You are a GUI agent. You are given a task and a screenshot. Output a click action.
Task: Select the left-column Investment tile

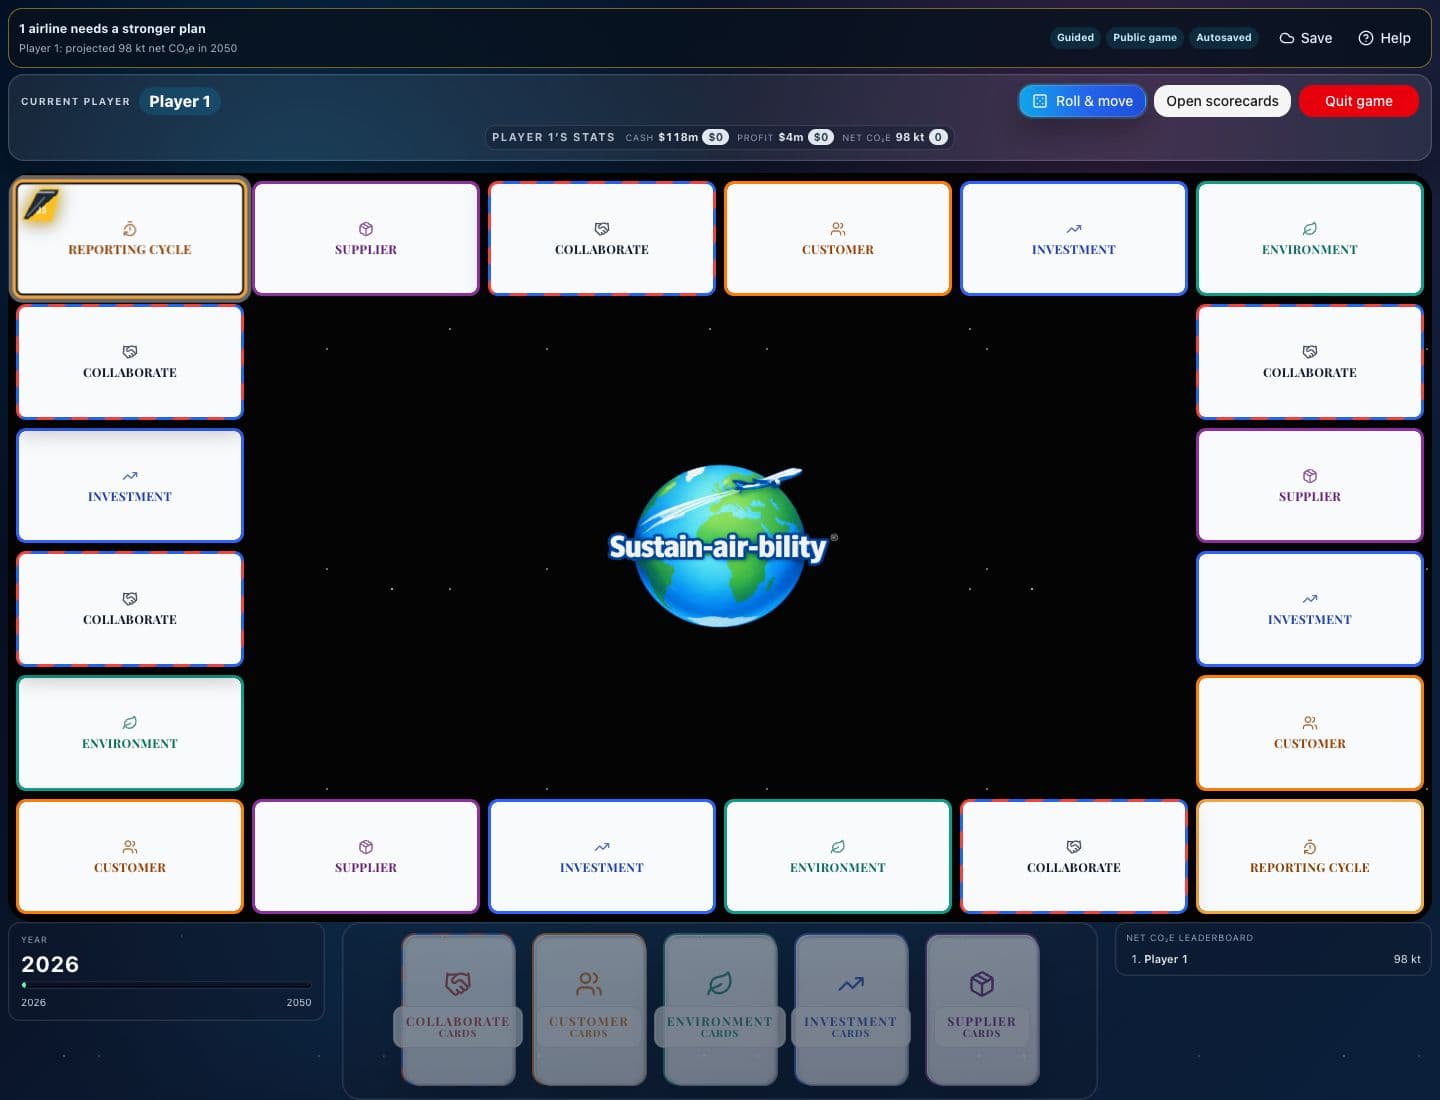pyautogui.click(x=130, y=485)
